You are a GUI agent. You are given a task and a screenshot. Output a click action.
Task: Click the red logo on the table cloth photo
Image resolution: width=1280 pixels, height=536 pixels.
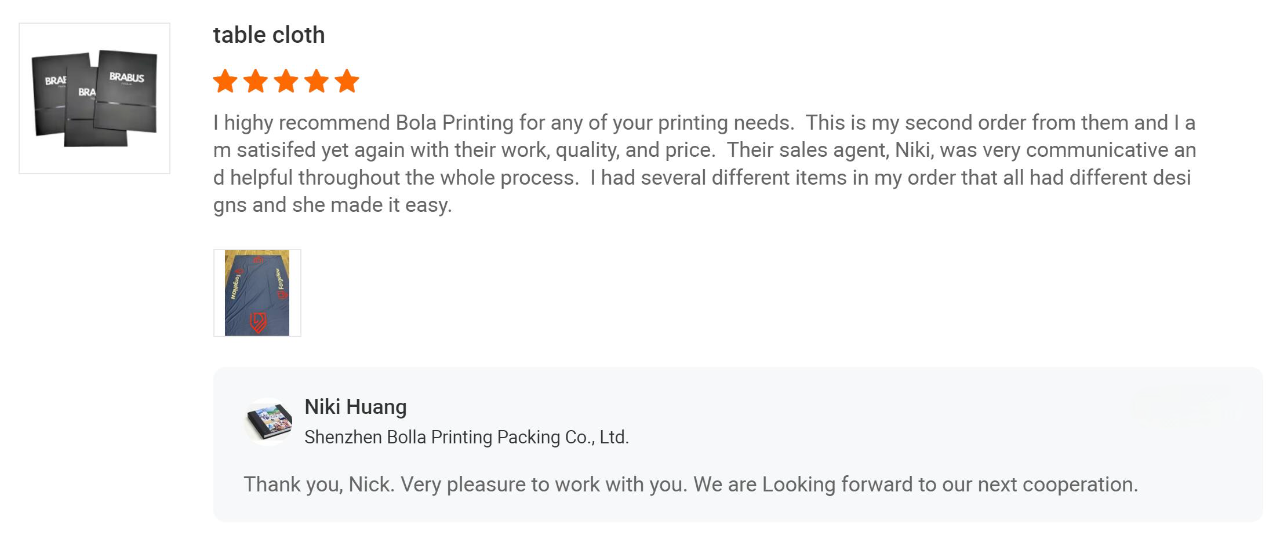coord(256,322)
